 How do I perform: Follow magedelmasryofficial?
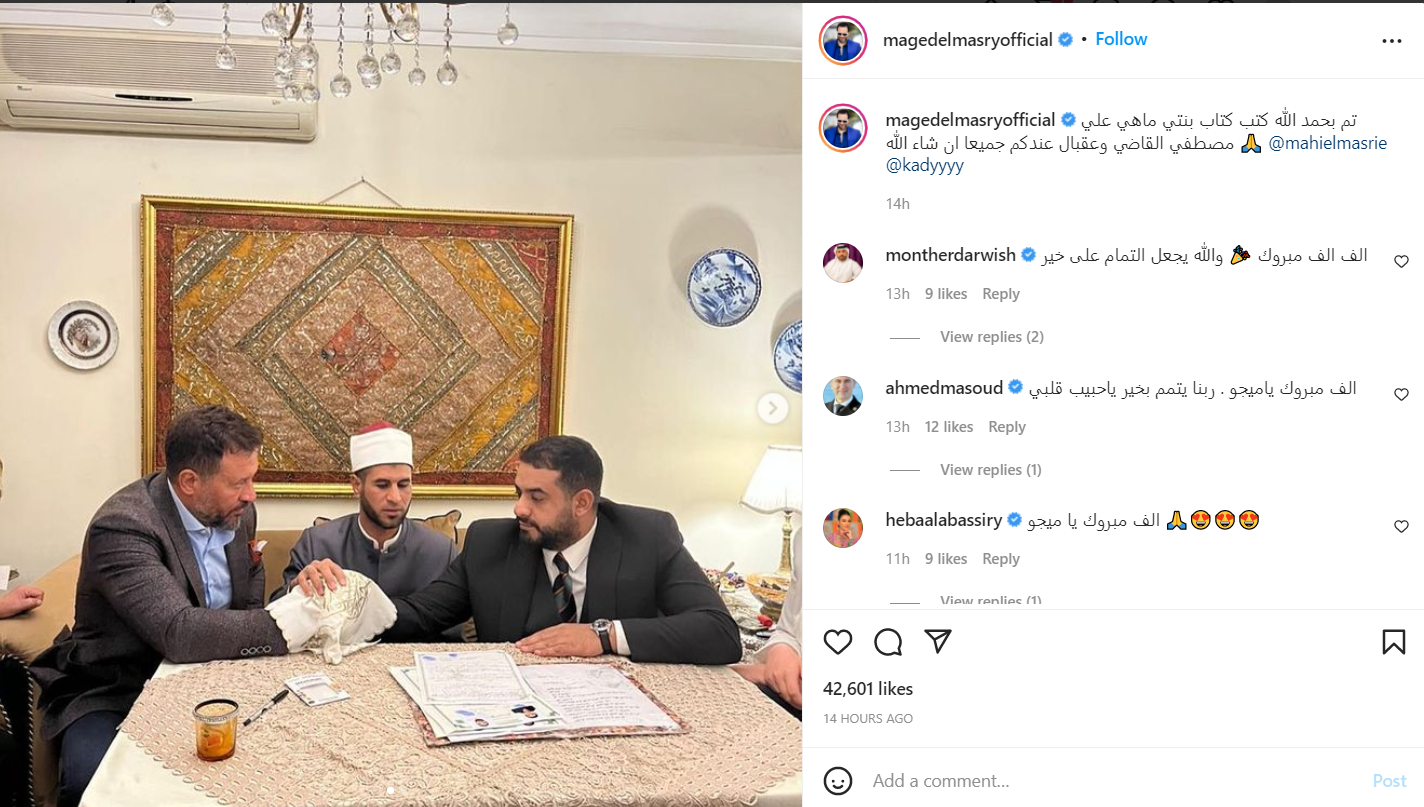coord(1121,39)
